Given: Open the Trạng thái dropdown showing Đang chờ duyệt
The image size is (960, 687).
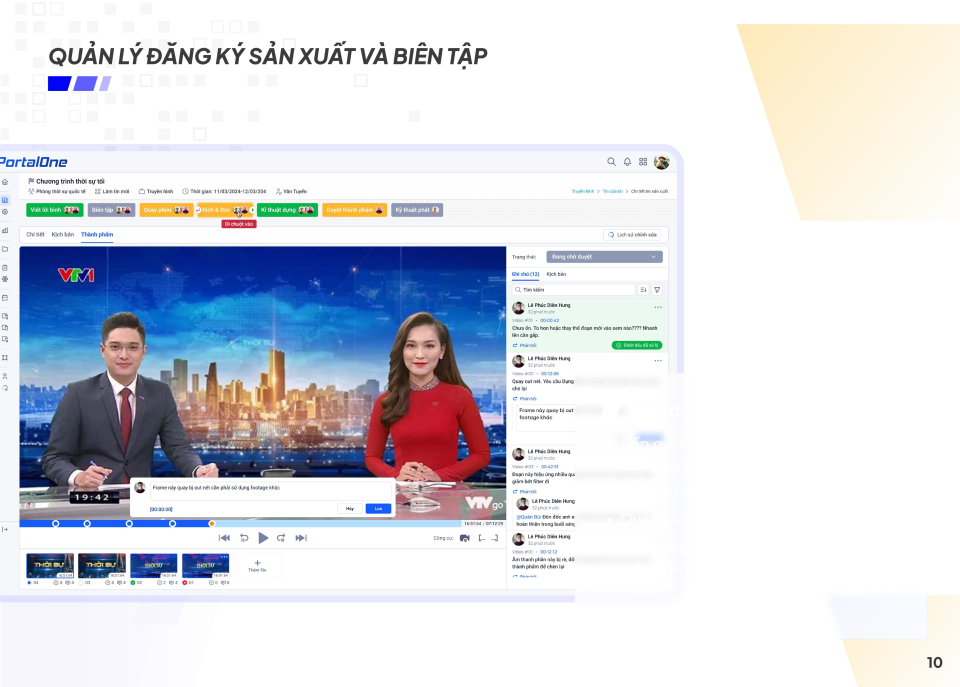Looking at the screenshot, I should [x=604, y=257].
